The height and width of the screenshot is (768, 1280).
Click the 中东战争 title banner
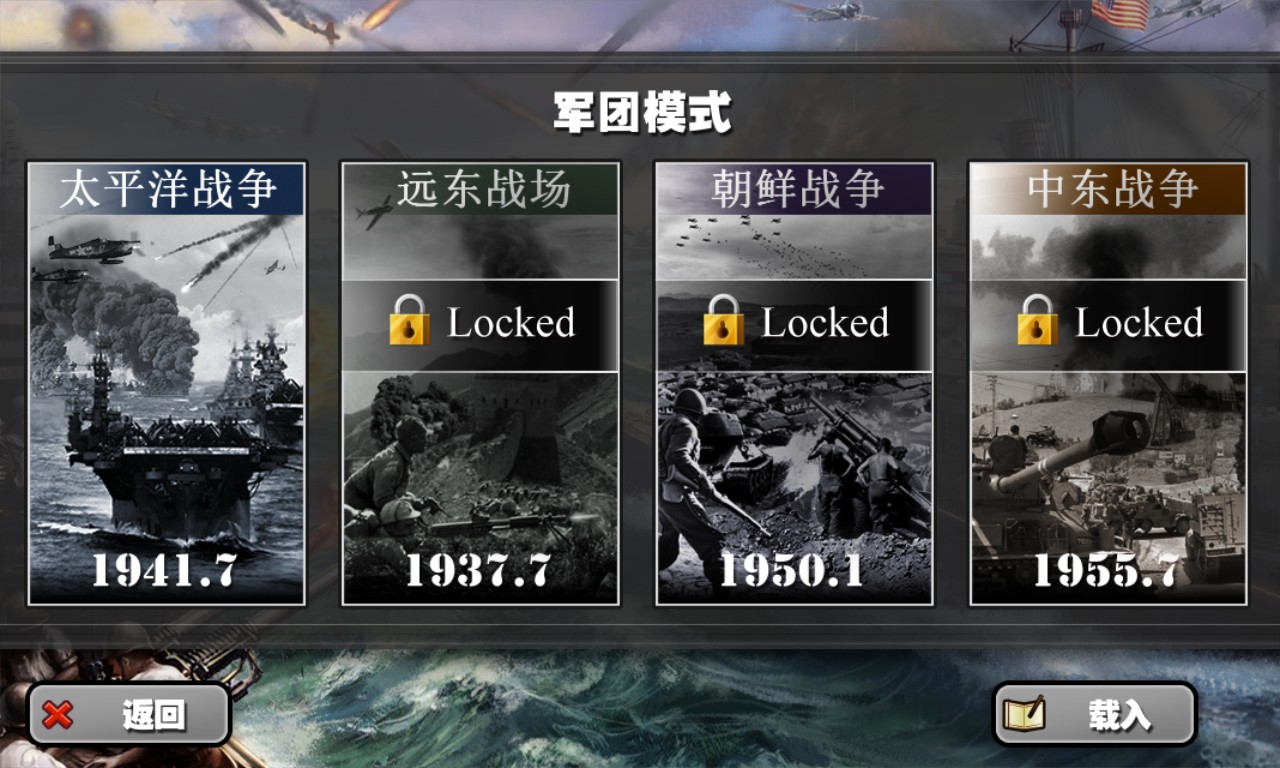tap(1109, 189)
